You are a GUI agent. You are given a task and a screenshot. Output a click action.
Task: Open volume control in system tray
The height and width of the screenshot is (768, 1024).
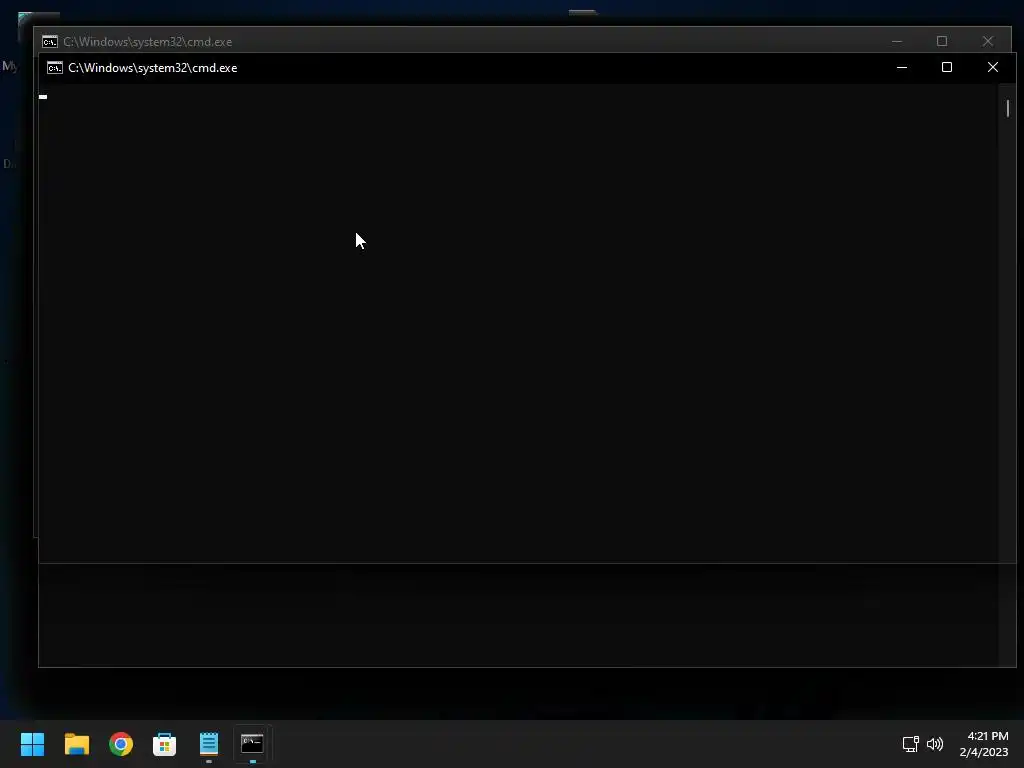[x=935, y=744]
